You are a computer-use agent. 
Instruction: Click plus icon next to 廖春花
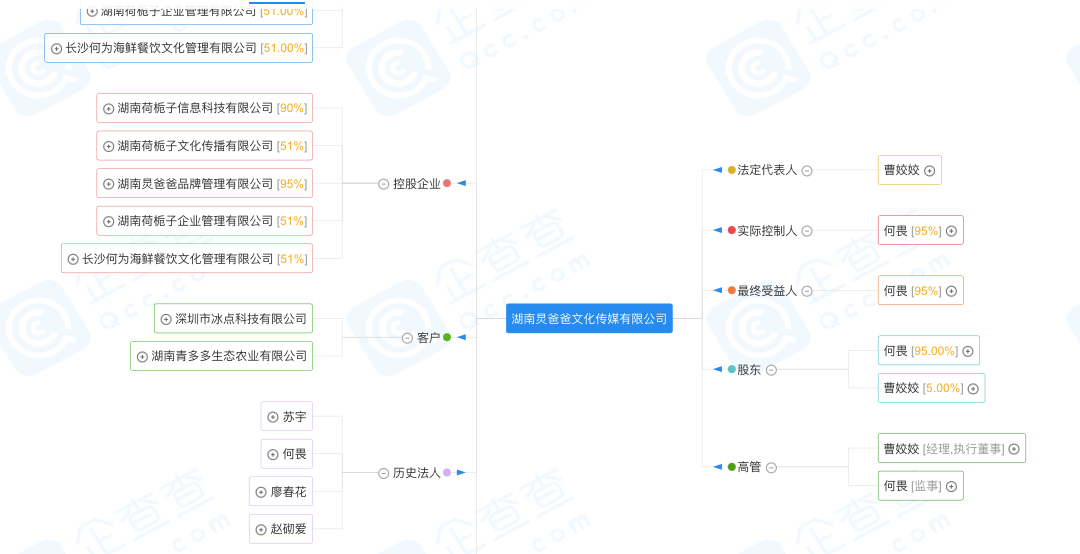pyautogui.click(x=261, y=492)
